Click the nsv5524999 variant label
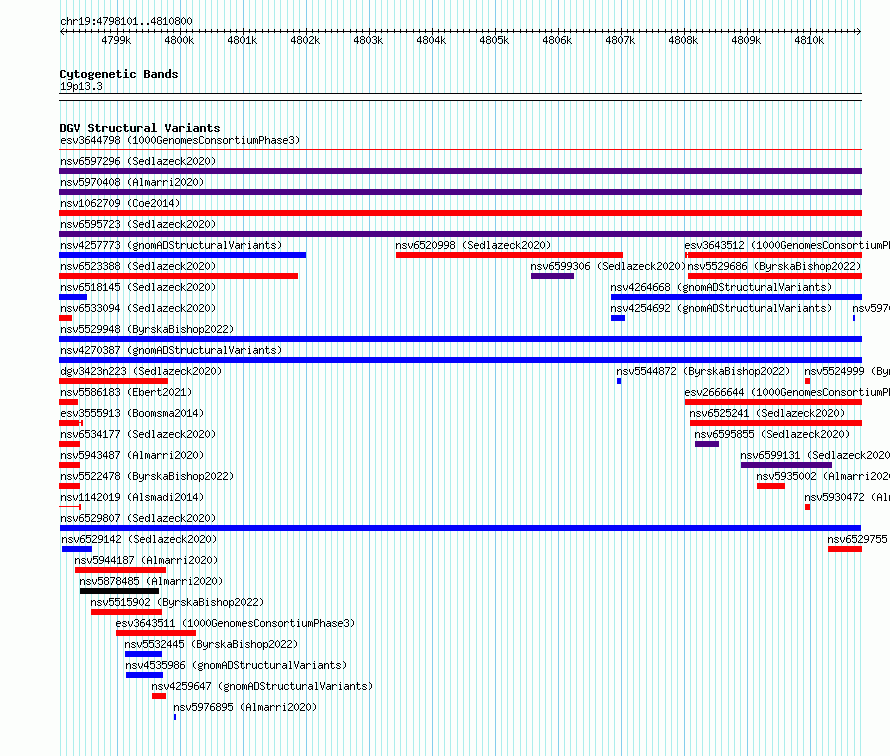The image size is (890, 756). 847,371
